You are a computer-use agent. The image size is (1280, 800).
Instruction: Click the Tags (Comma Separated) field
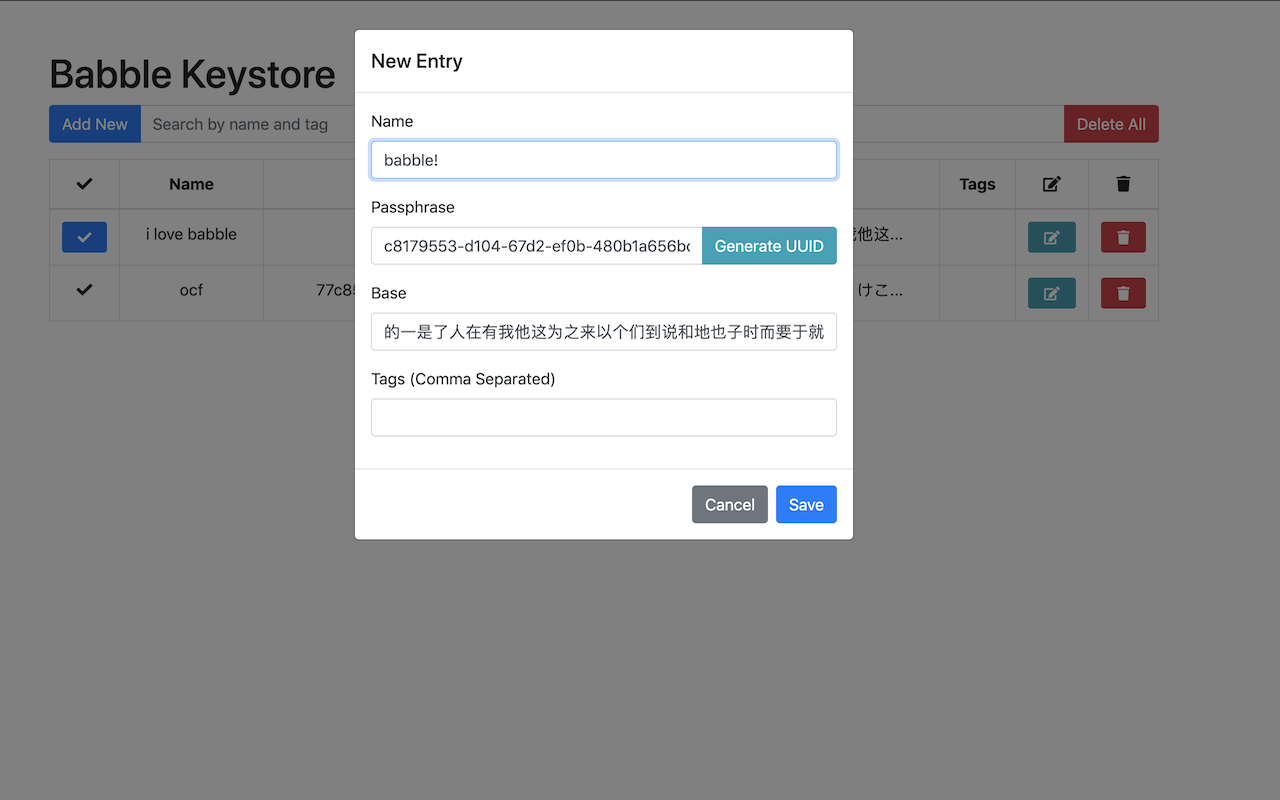[603, 418]
